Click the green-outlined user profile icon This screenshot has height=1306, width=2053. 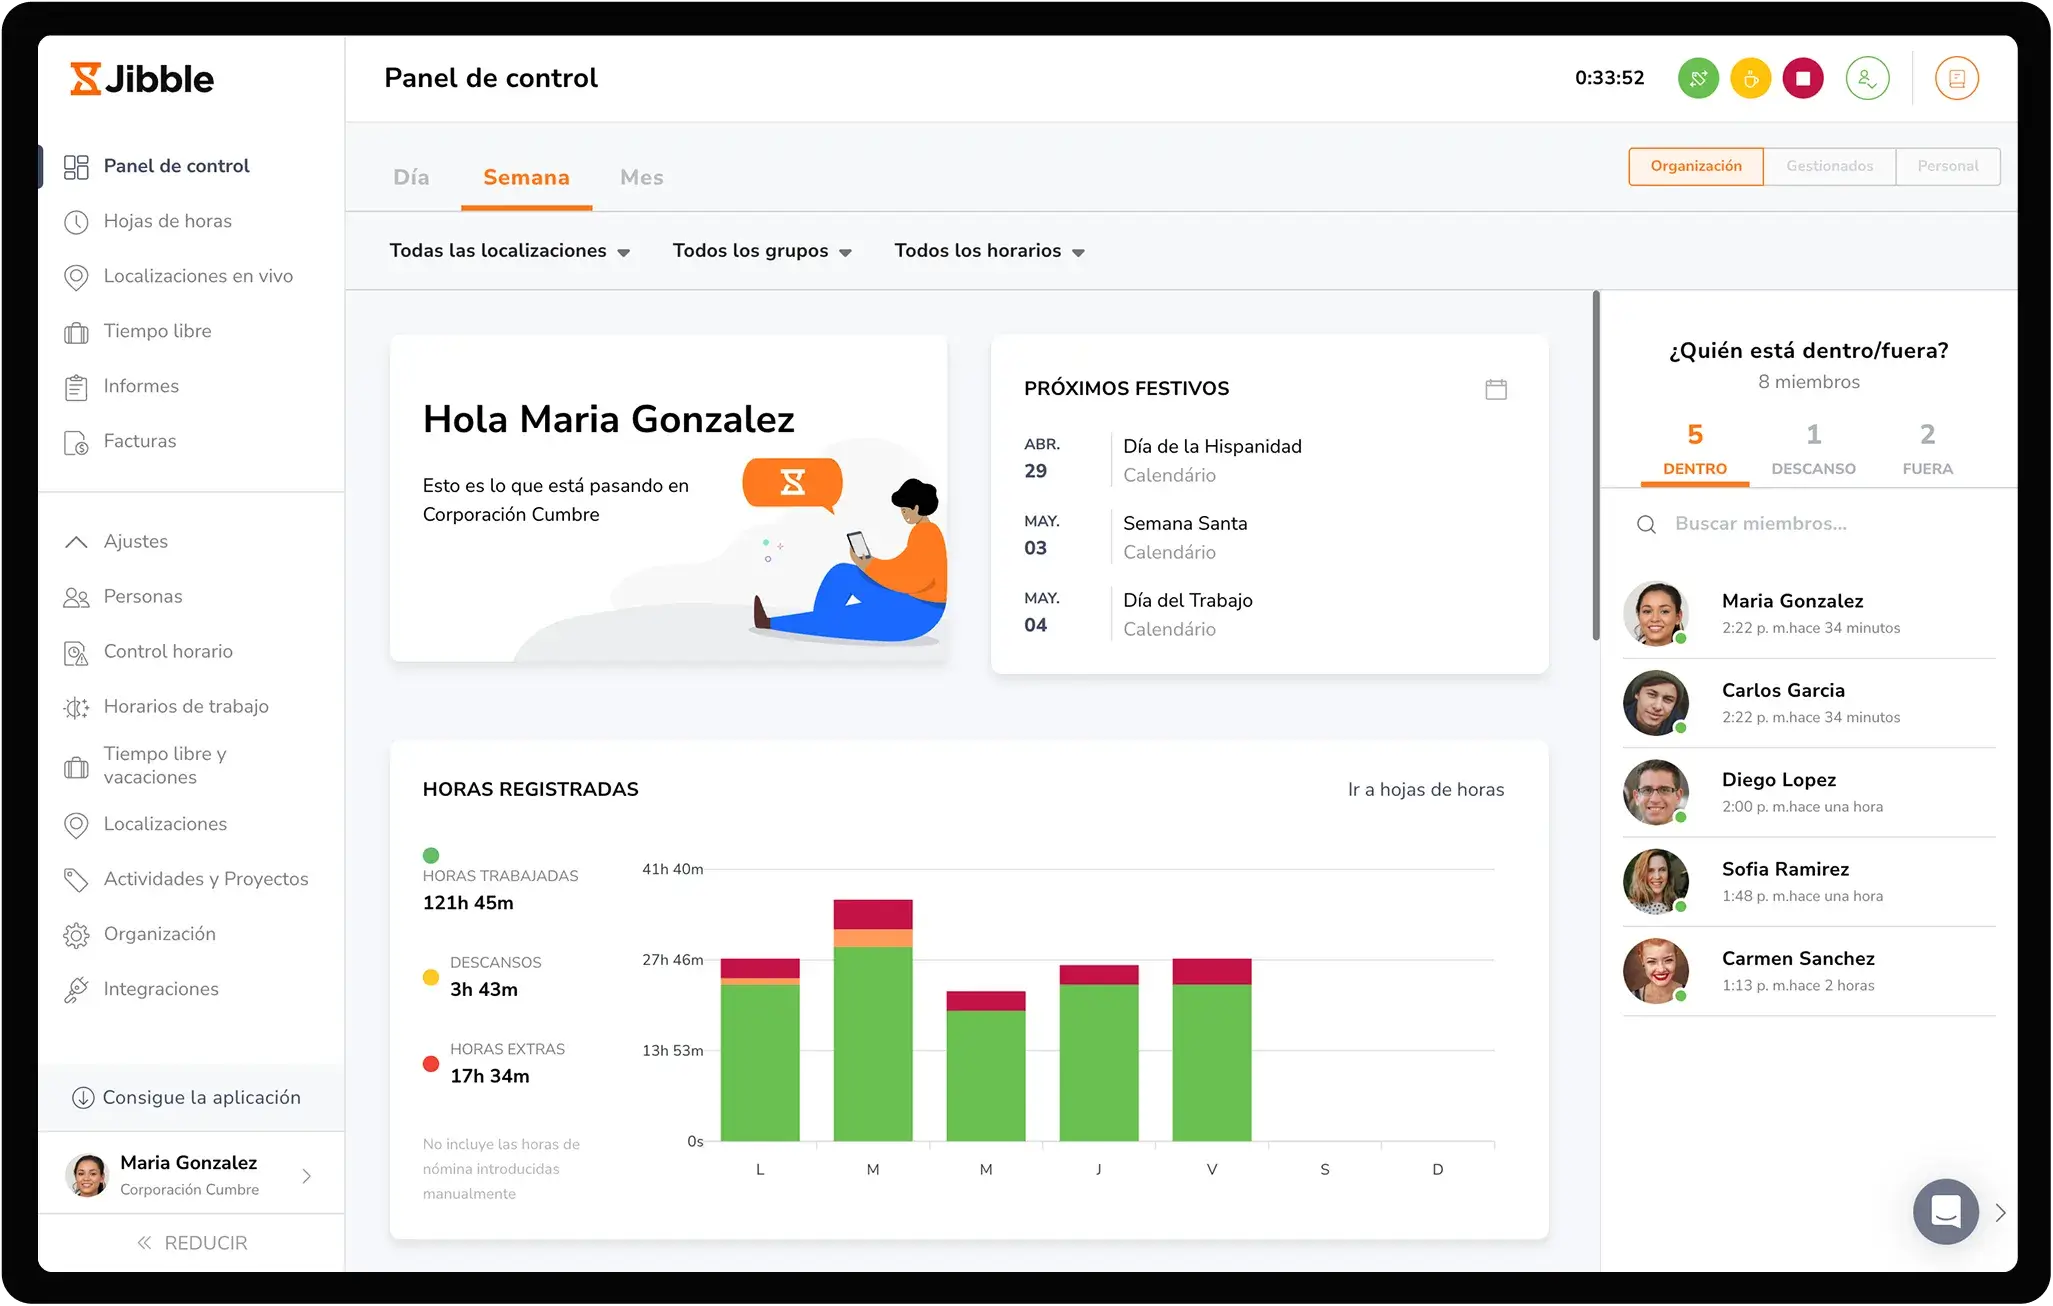[x=1867, y=78]
